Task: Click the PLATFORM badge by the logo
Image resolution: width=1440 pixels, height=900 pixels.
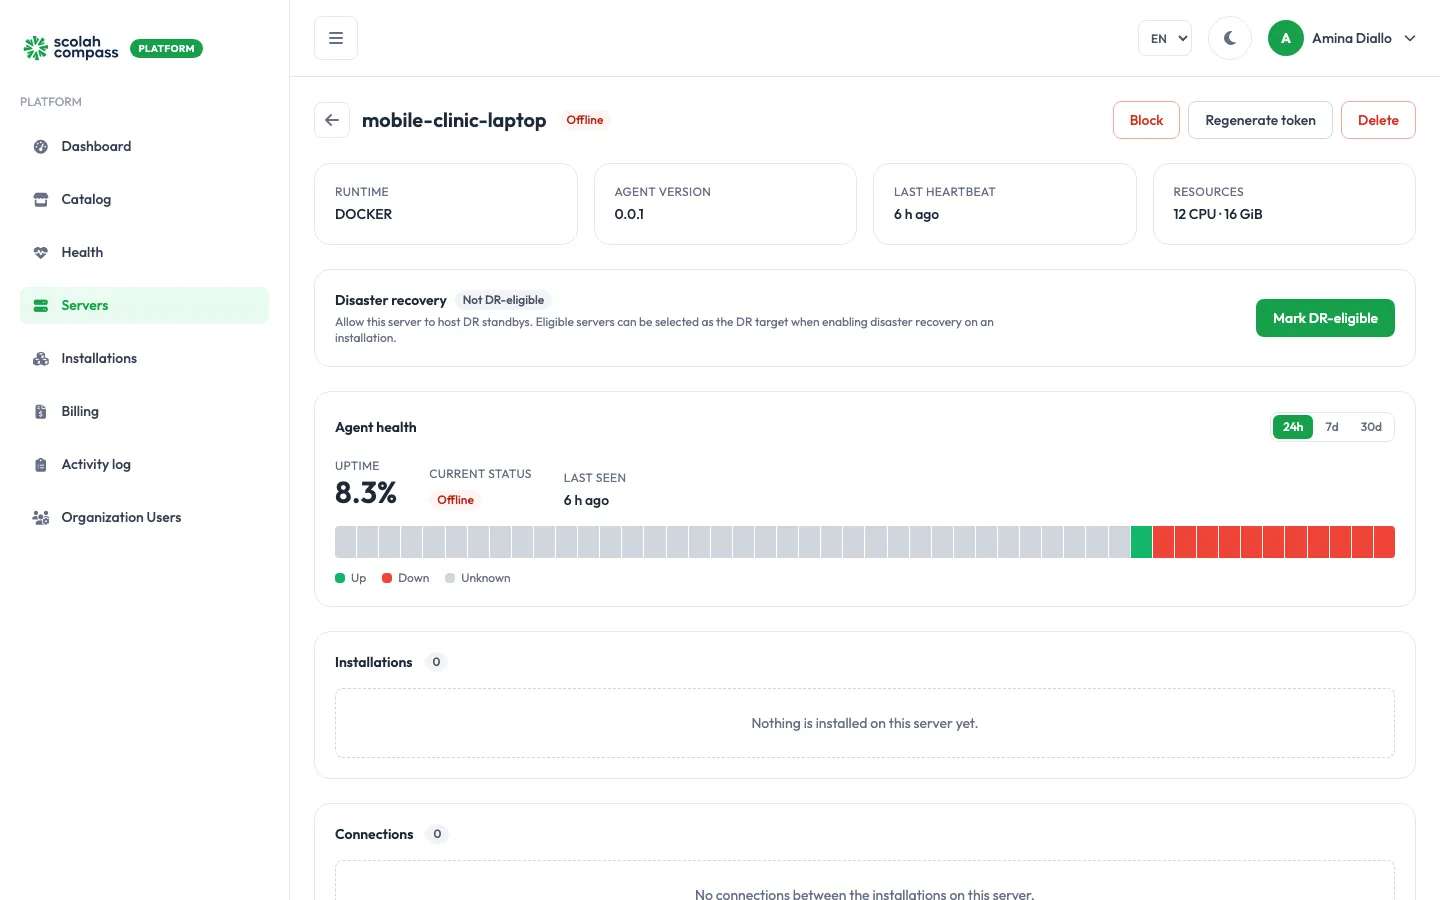Action: pos(166,48)
